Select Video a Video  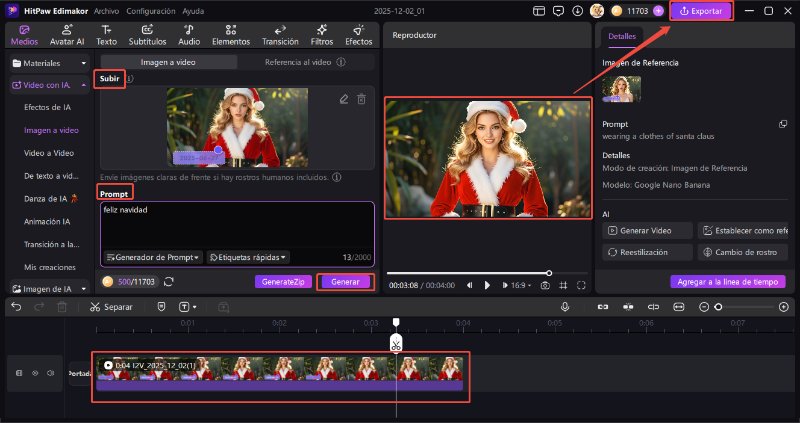click(x=49, y=153)
